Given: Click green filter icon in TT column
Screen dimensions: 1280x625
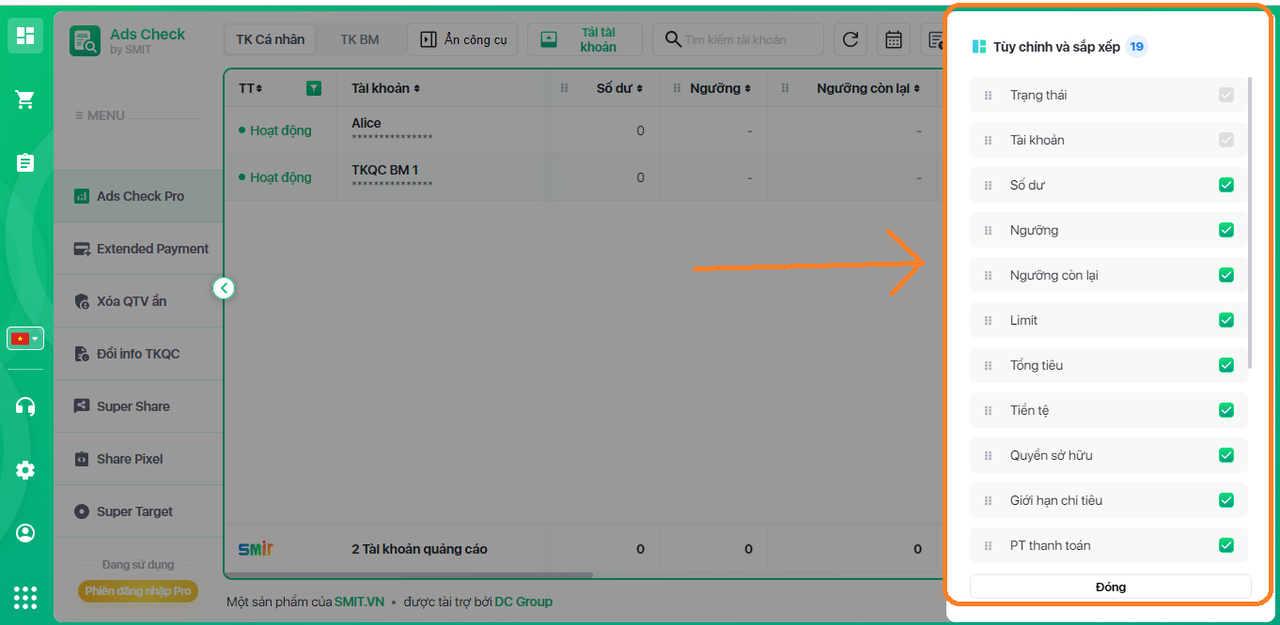Looking at the screenshot, I should point(314,88).
